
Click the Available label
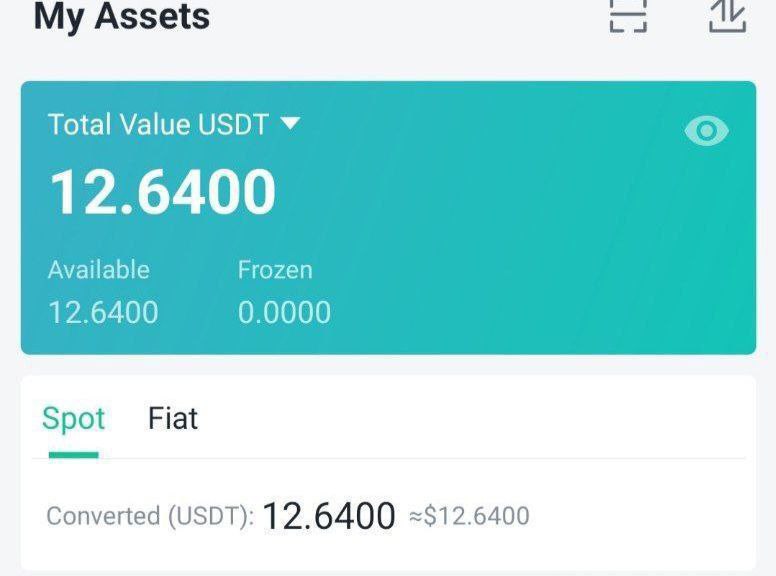pyautogui.click(x=98, y=270)
